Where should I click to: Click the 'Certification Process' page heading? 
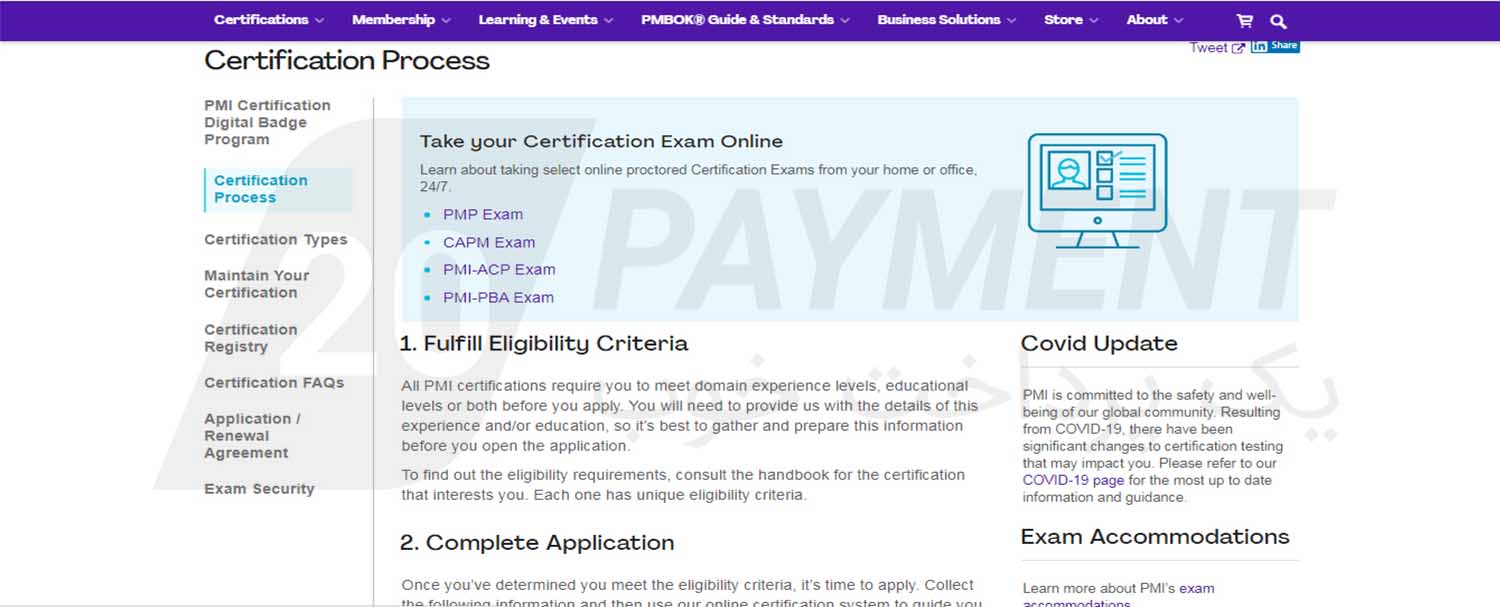pos(347,61)
